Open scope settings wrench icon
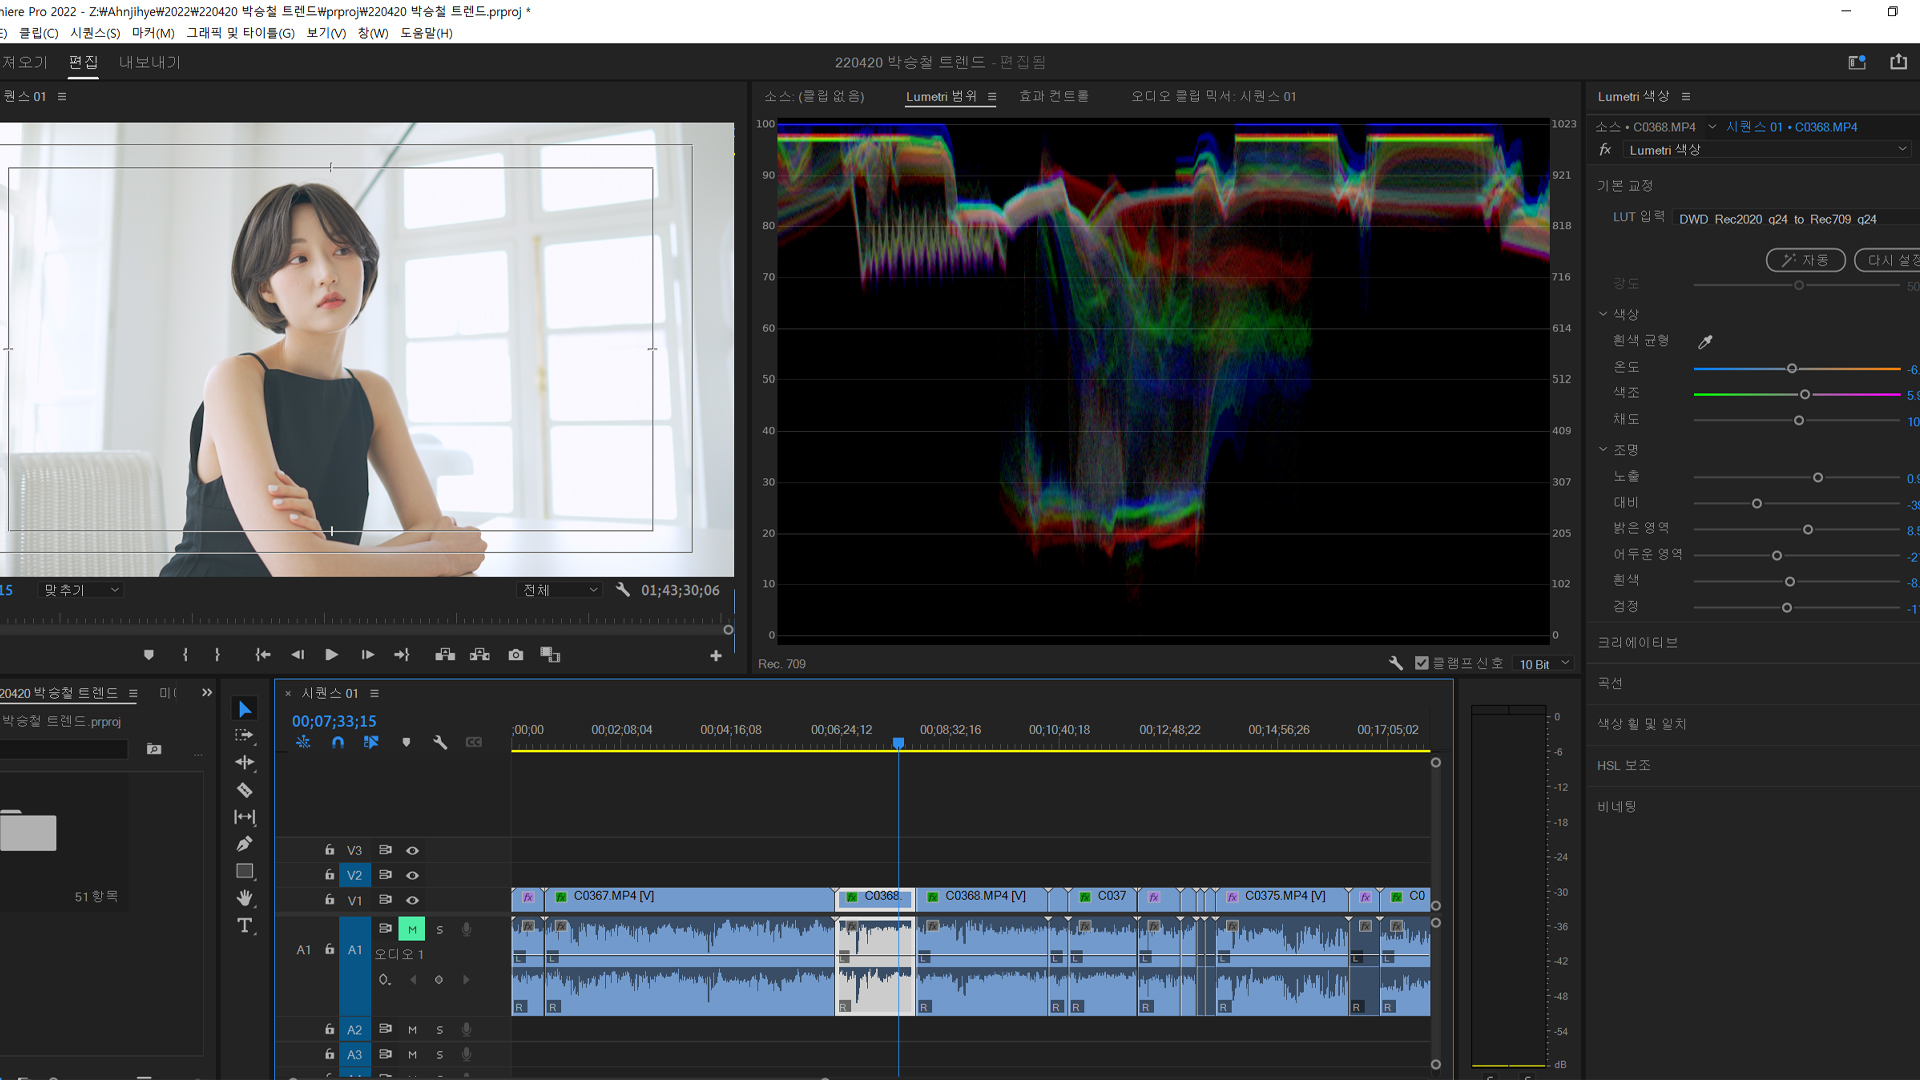 pos(1395,664)
